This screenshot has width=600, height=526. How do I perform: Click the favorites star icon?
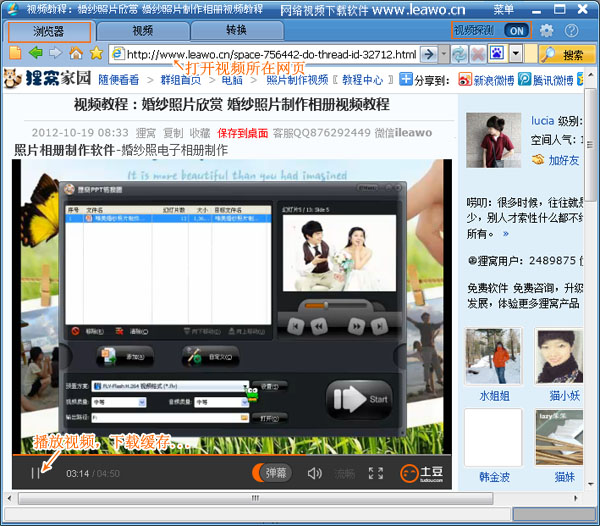[x=96, y=53]
